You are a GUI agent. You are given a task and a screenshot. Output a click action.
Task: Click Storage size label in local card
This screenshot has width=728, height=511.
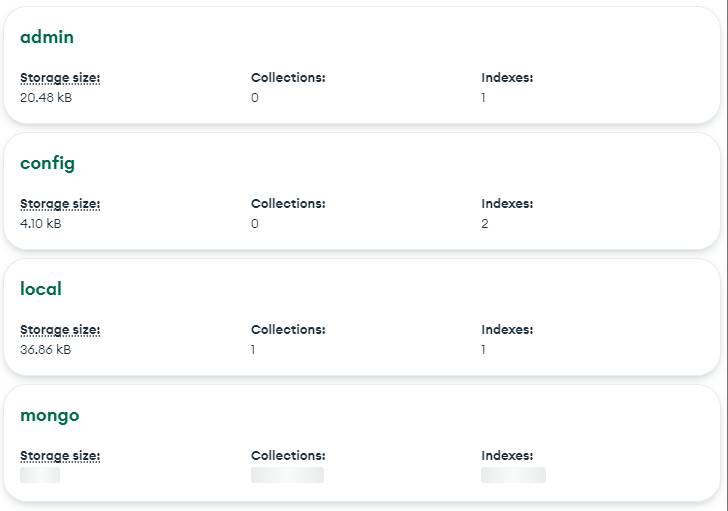(60, 330)
